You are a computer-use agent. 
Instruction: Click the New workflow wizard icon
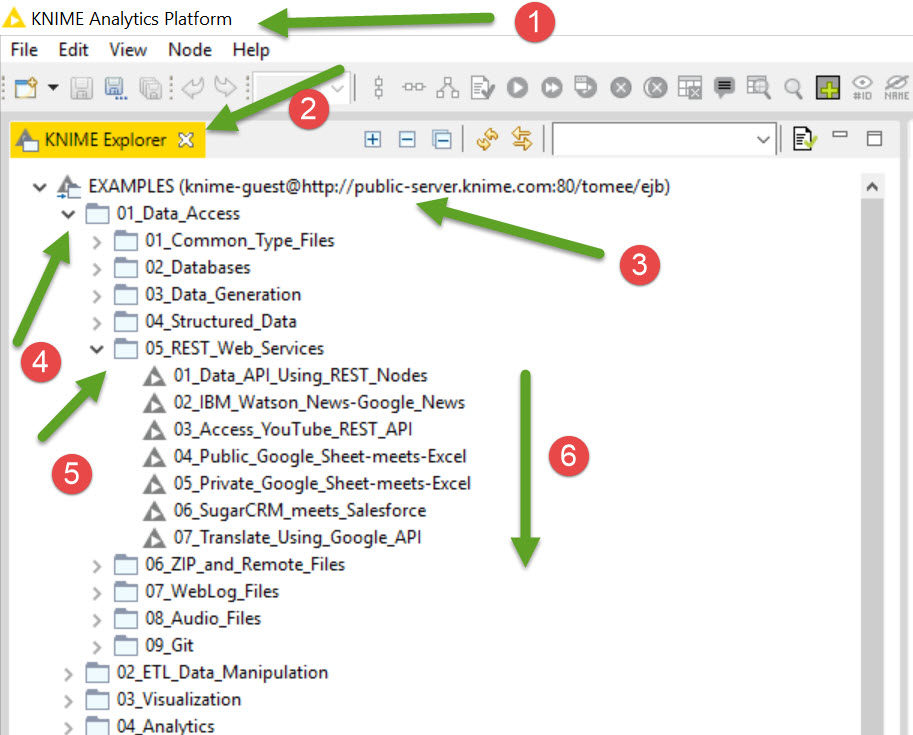click(x=26, y=88)
